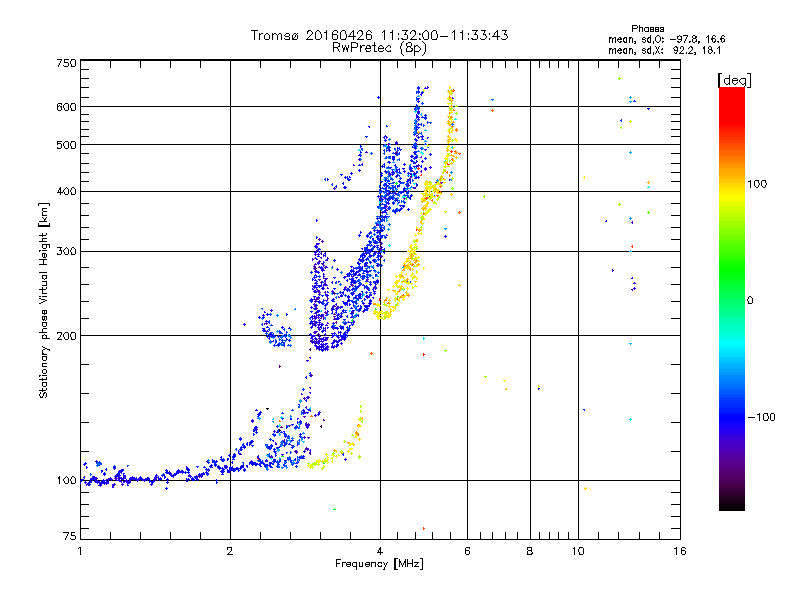Click the x-axis tick label '8'
The height and width of the screenshot is (600, 800).
point(530,551)
